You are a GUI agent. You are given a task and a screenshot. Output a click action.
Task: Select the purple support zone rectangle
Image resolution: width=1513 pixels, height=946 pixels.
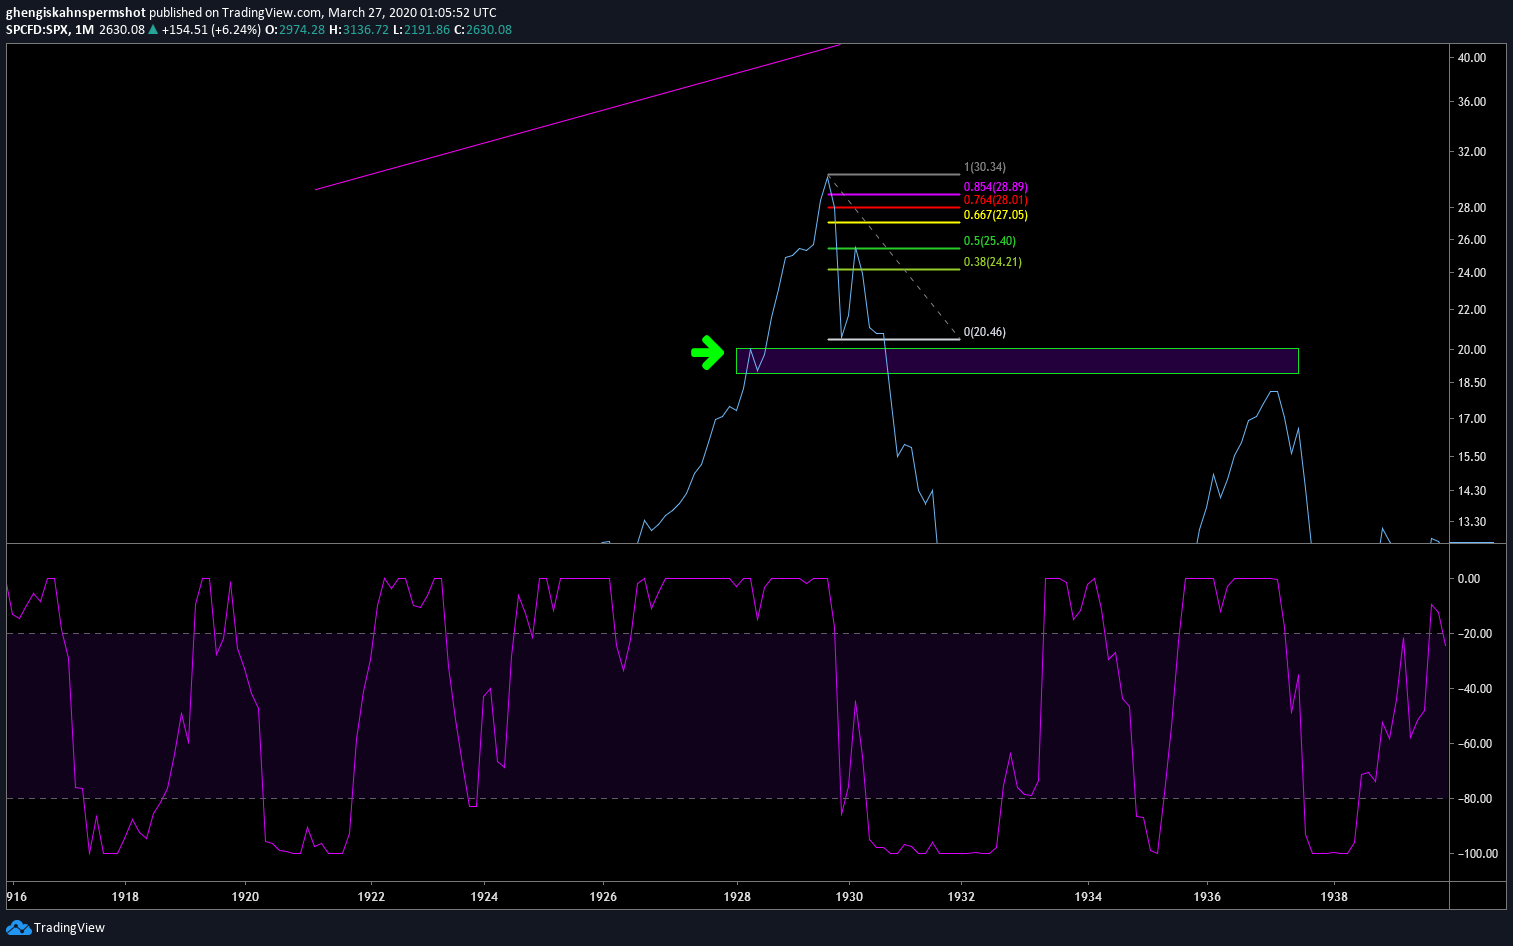click(x=1017, y=361)
